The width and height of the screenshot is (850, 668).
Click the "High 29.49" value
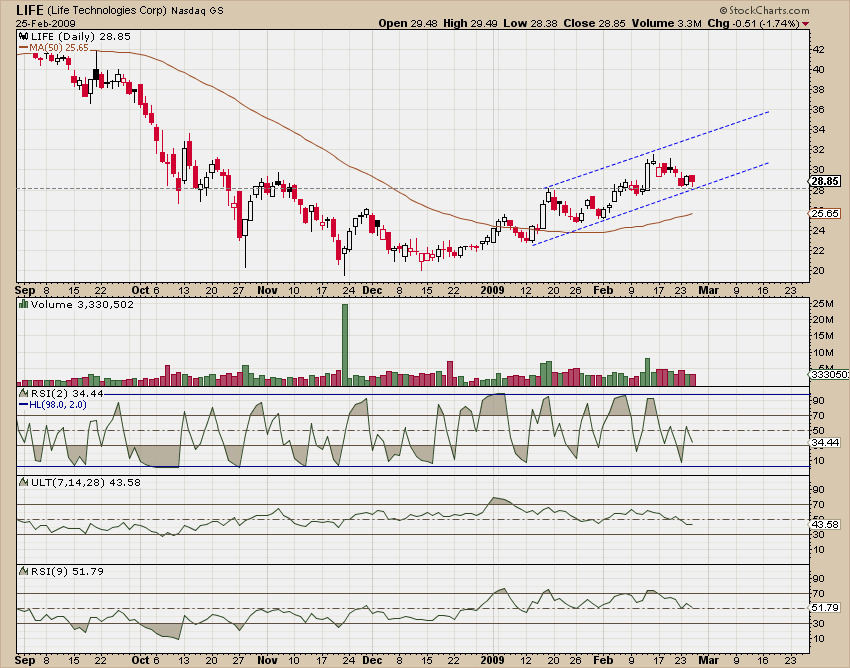pyautogui.click(x=470, y=23)
